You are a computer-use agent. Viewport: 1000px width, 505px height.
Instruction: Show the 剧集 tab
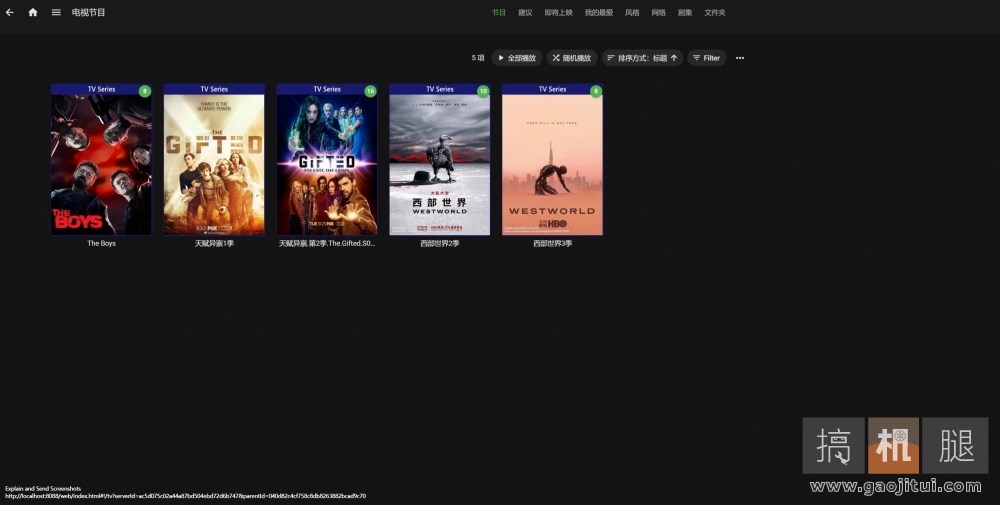point(685,13)
